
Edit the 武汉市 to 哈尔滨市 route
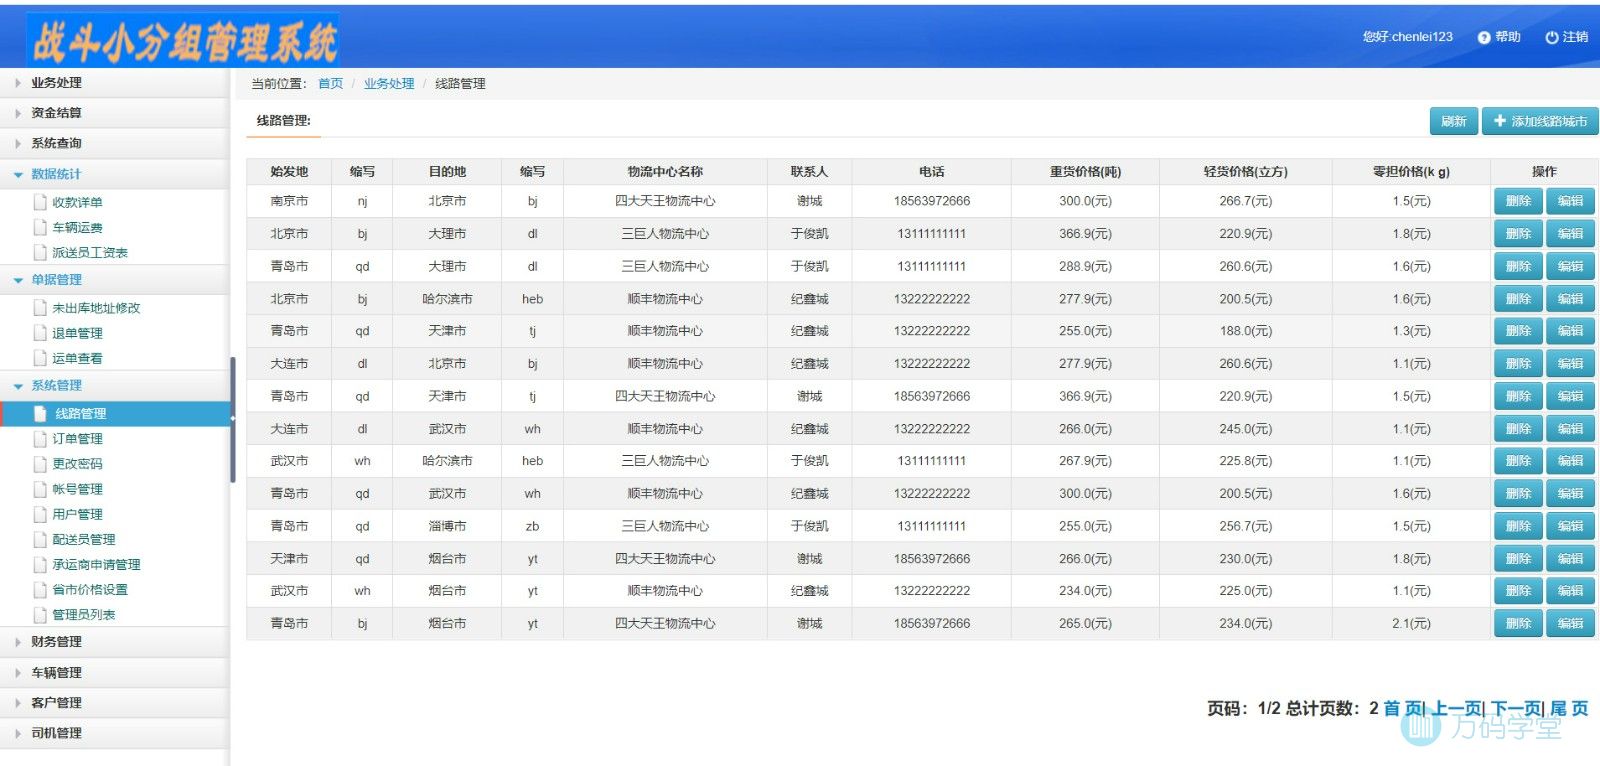[1570, 461]
